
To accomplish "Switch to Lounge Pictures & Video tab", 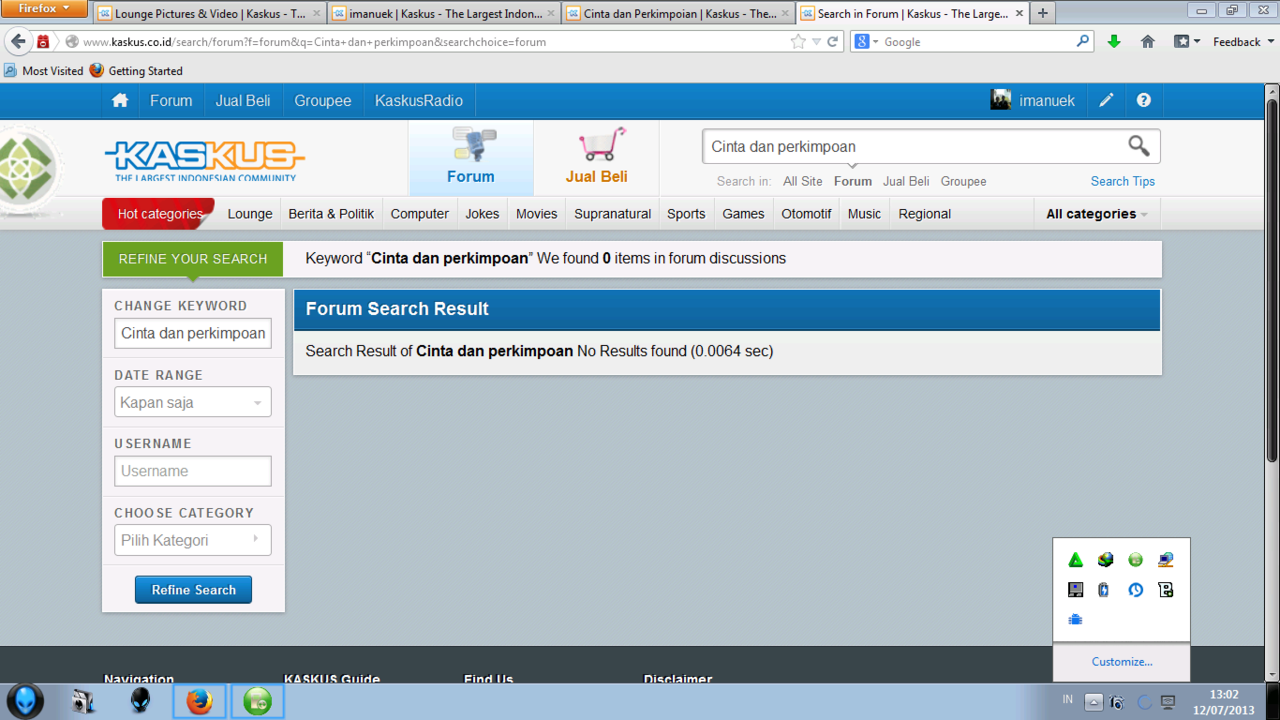I will [209, 14].
